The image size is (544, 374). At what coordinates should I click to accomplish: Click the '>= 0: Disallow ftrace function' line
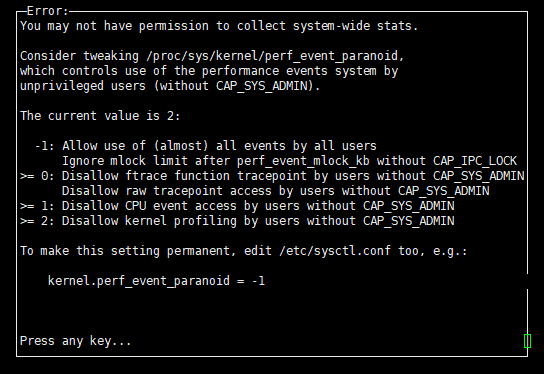click(272, 176)
